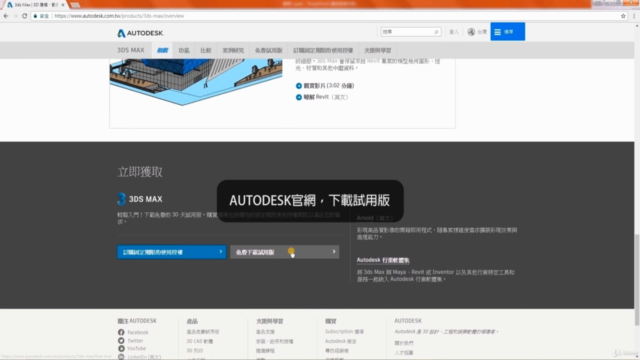The height and width of the screenshot is (360, 640).
Task: Click the blue subscribe button
Action: click(171, 252)
